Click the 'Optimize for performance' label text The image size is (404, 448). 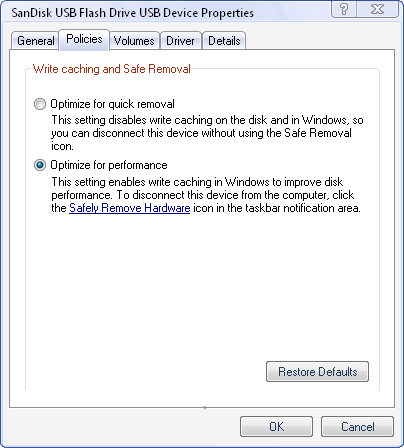pos(109,165)
